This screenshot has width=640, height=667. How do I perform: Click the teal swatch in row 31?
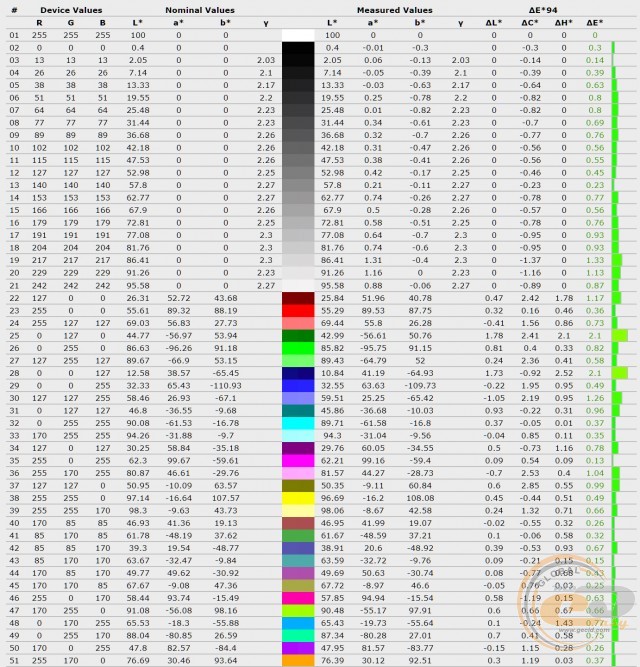tap(298, 410)
